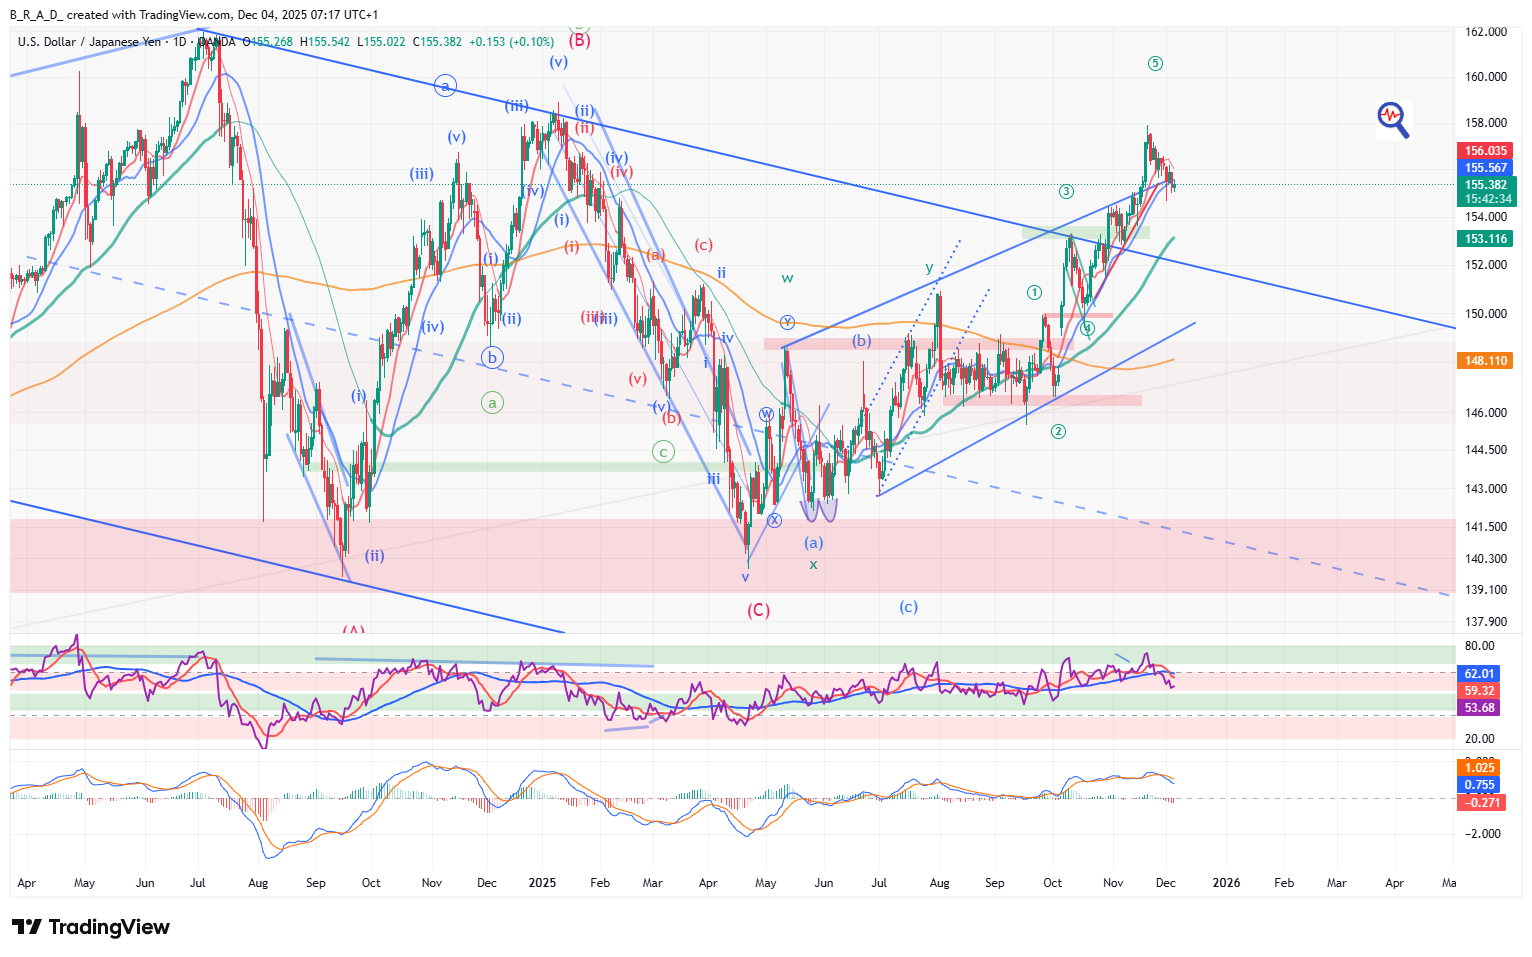This screenshot has width=1532, height=957.
Task: Click the red -0.271 MACD histogram label
Action: point(1481,802)
